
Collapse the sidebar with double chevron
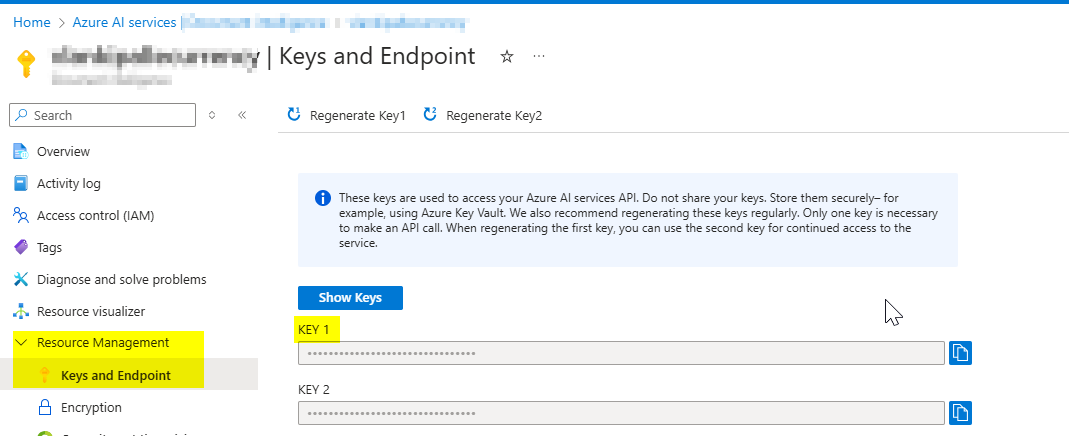242,115
